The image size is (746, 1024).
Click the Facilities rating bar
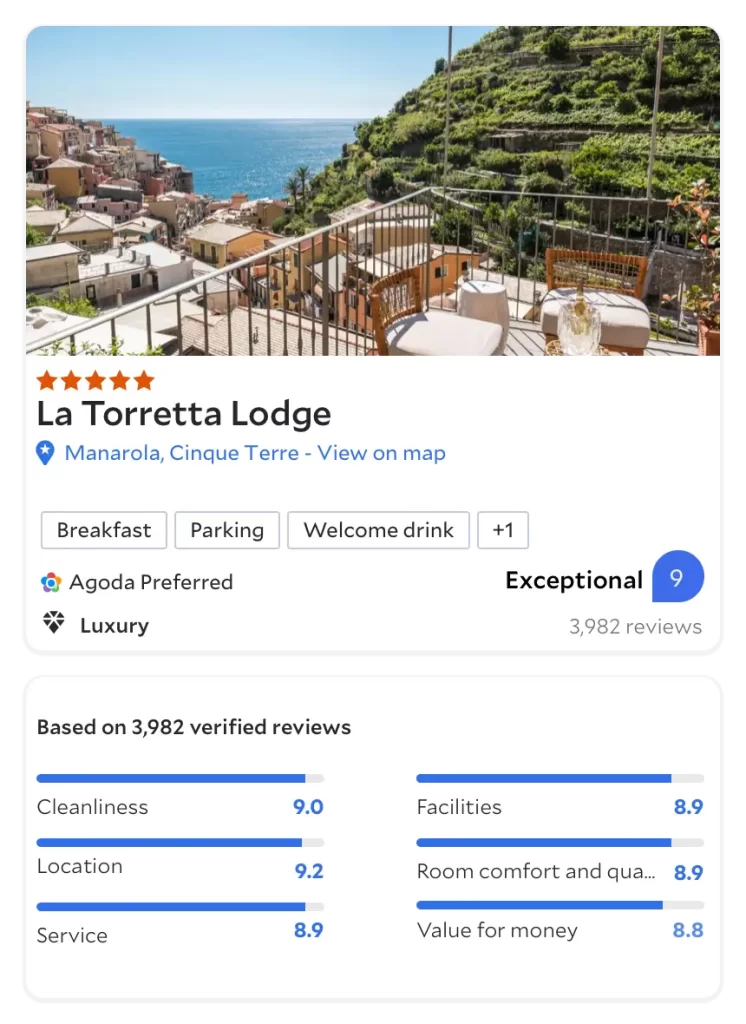click(x=559, y=778)
